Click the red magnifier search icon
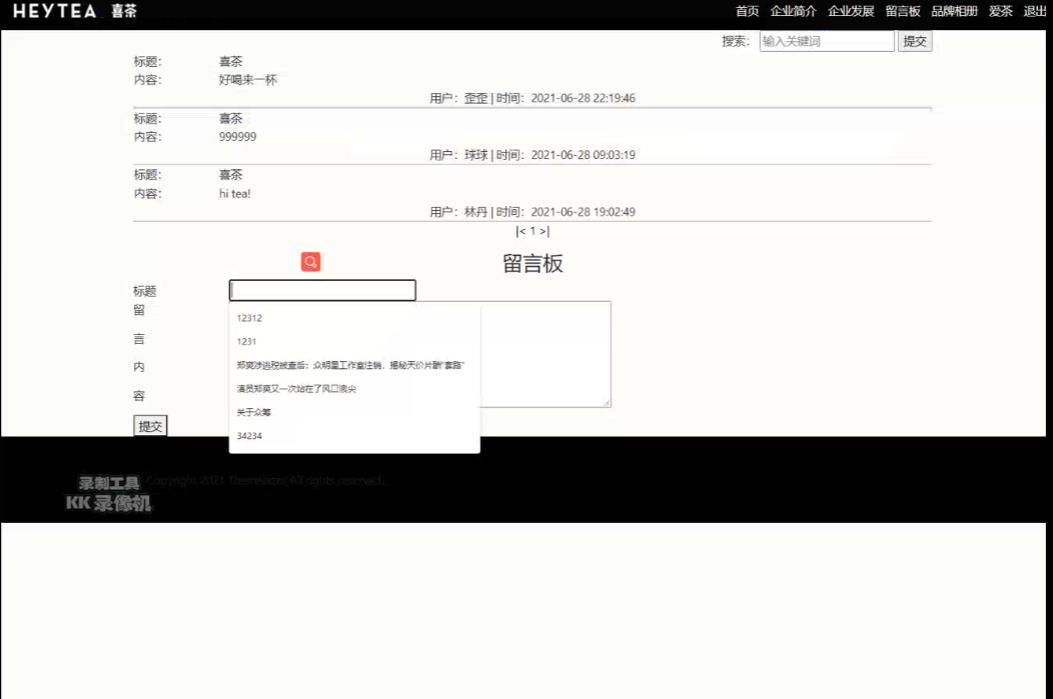 tap(310, 261)
